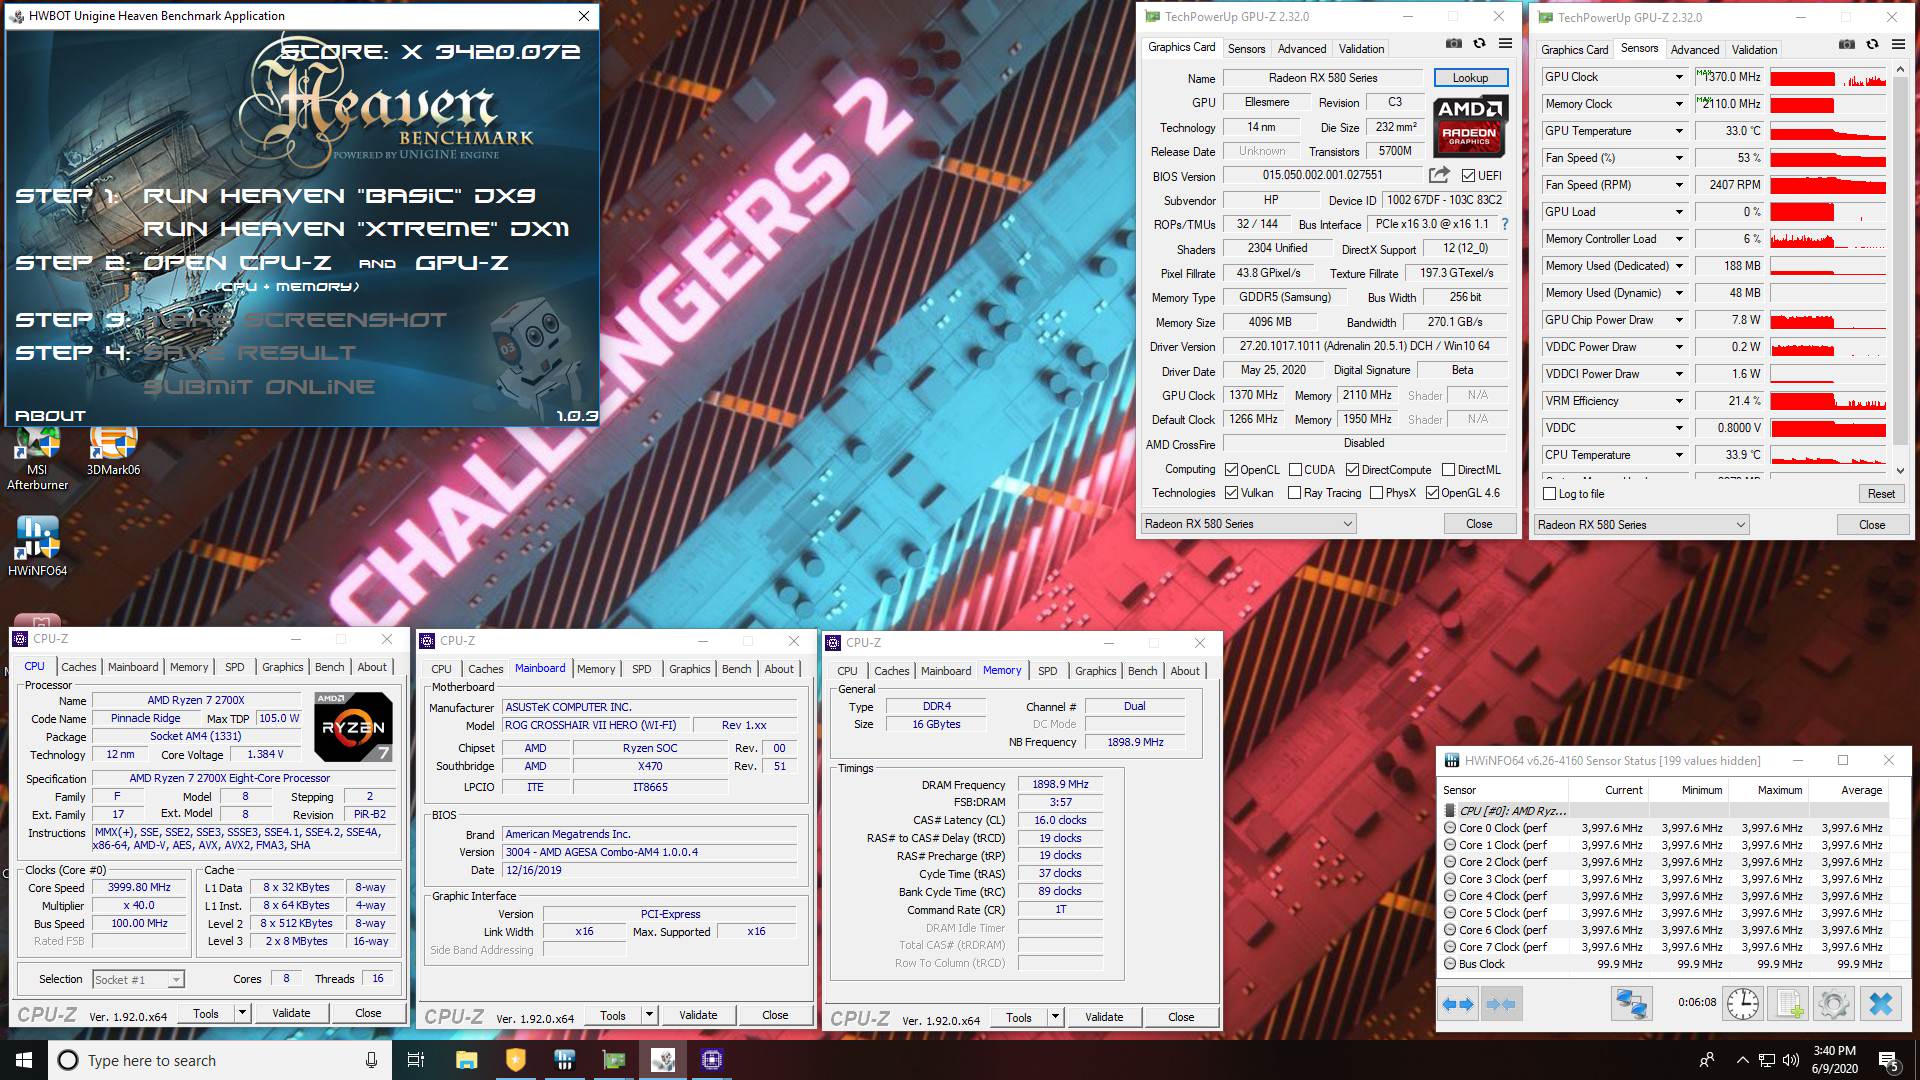Toggle the DirectCompute checkbox in GPU-Z

point(1352,470)
